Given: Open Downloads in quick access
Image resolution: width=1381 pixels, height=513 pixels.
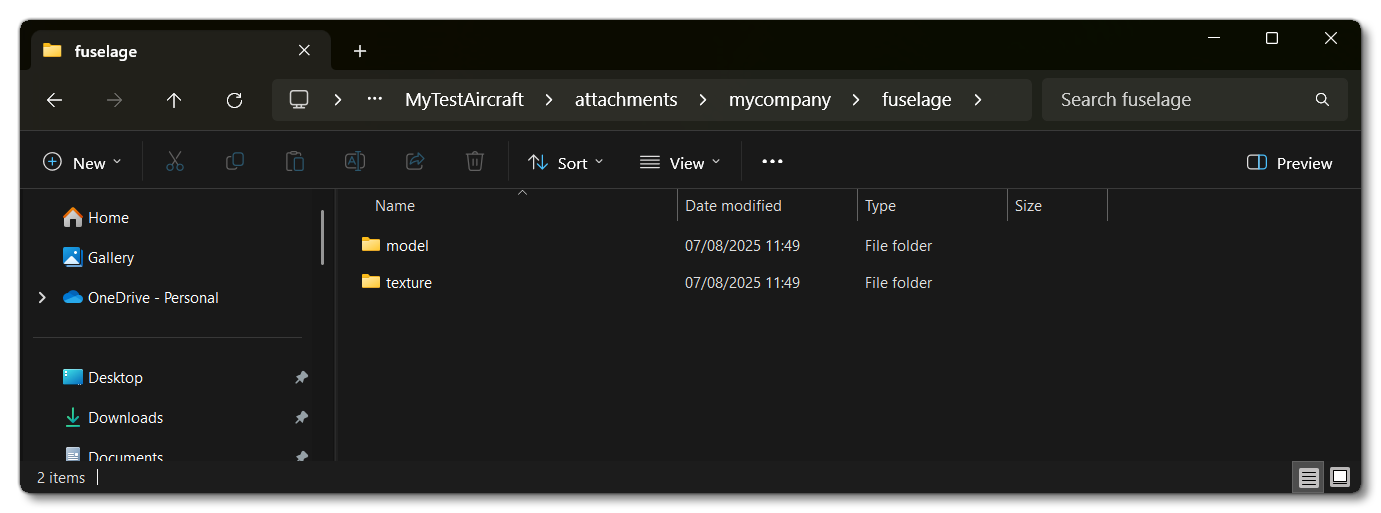Looking at the screenshot, I should coord(113,418).
